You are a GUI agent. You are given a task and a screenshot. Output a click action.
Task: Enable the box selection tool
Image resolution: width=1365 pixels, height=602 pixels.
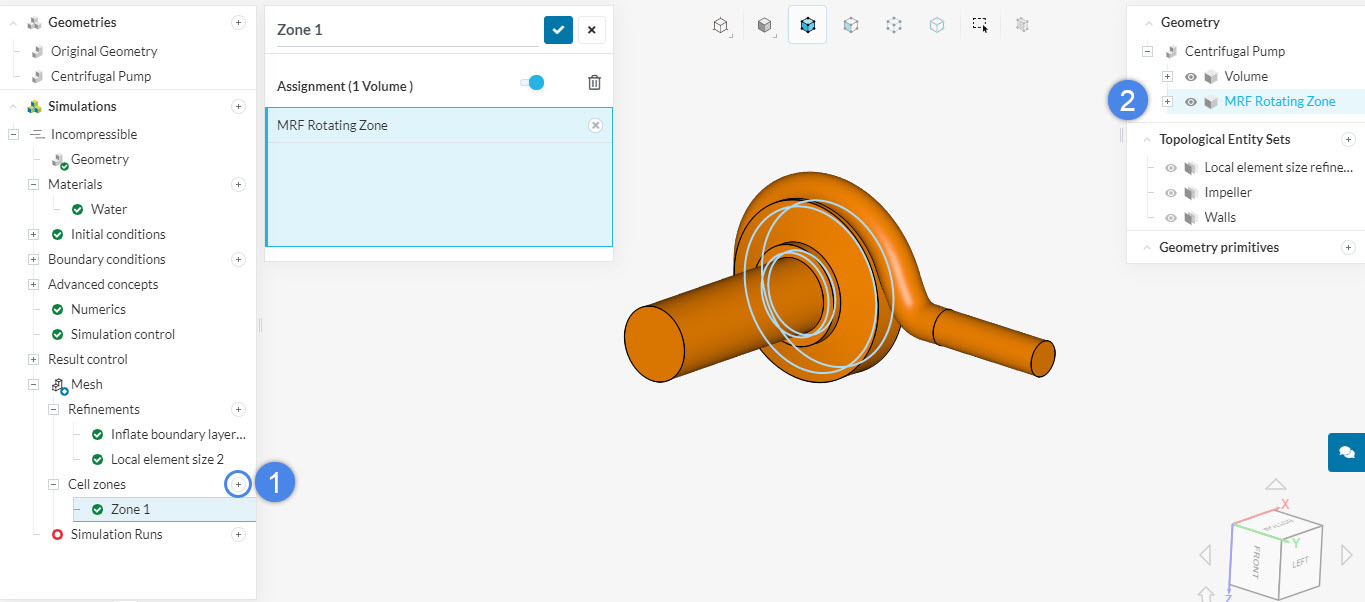(x=980, y=26)
